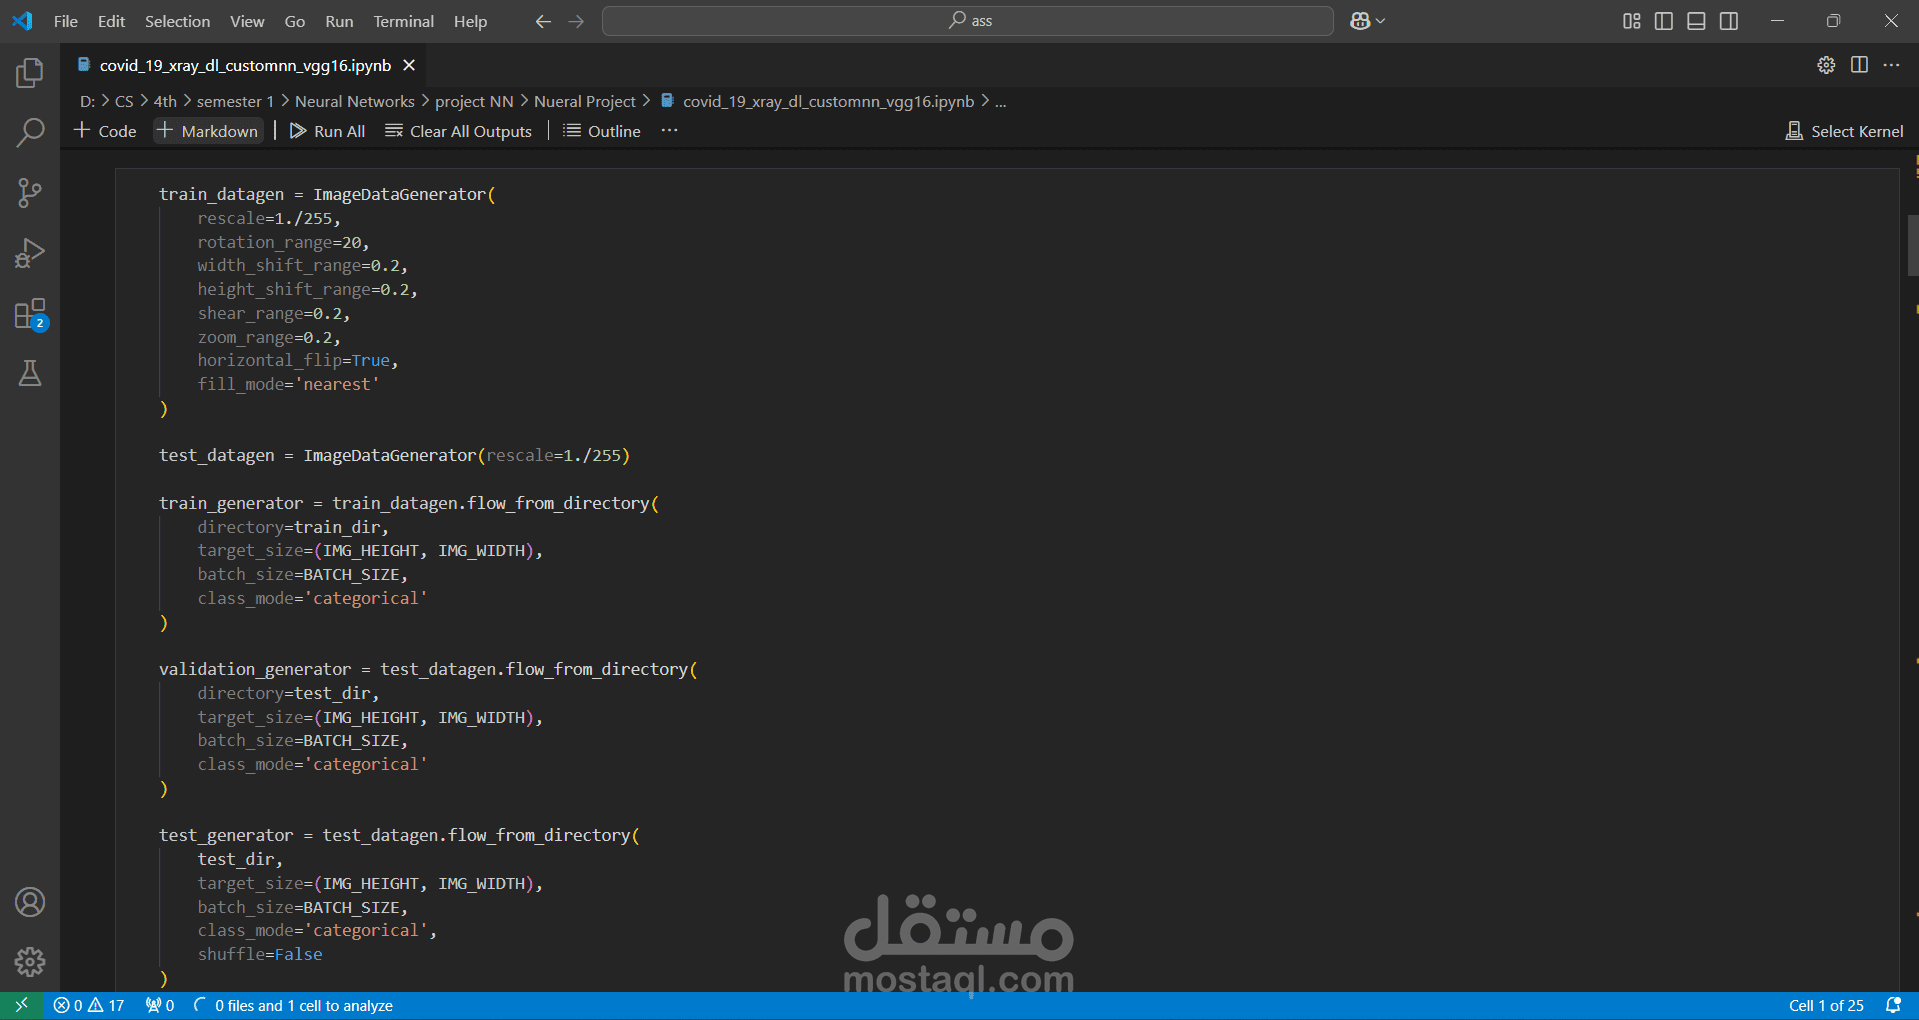Open the Selection menu
1919x1020 pixels.
tap(177, 21)
